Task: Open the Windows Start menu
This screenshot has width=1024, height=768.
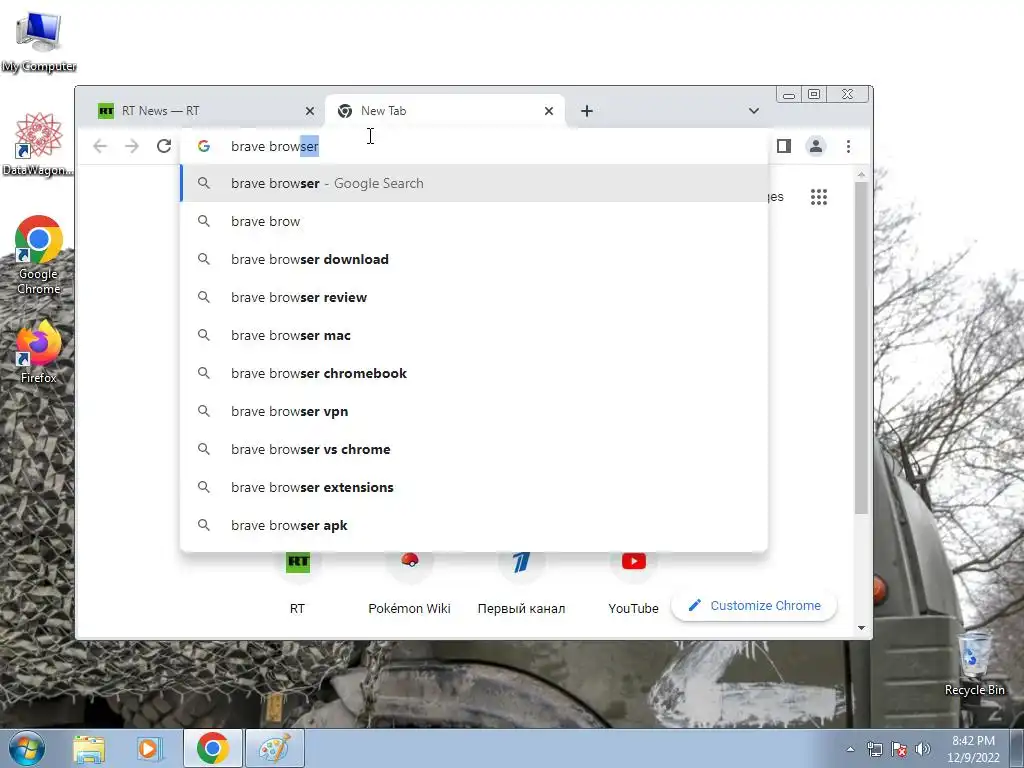Action: [x=26, y=748]
